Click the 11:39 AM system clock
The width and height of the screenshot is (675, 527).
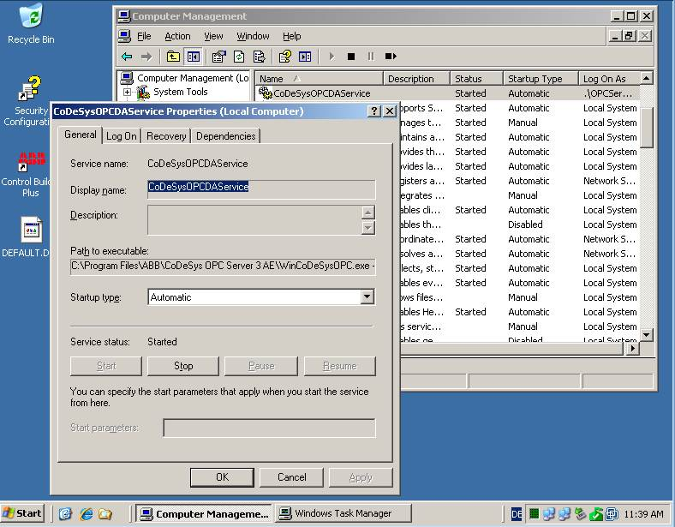(x=643, y=514)
